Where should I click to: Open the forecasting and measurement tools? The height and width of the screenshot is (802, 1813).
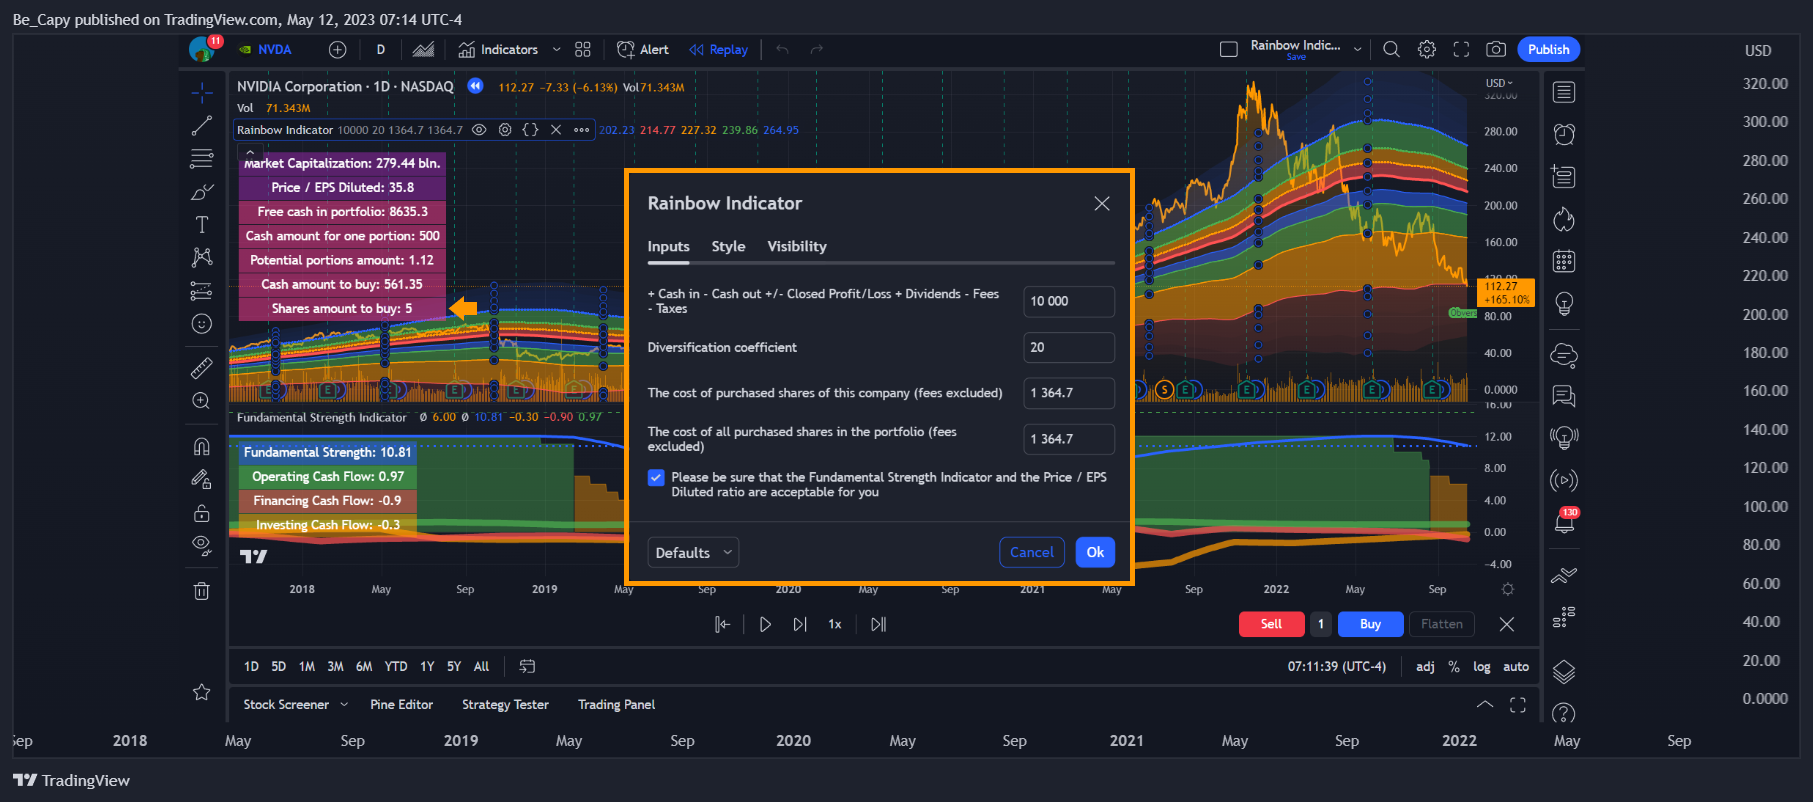click(x=202, y=291)
